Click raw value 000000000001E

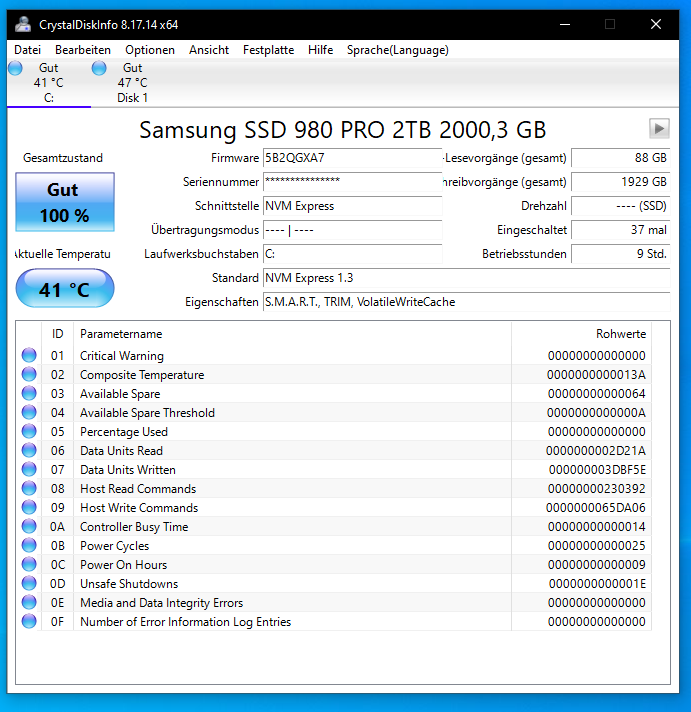pos(597,583)
